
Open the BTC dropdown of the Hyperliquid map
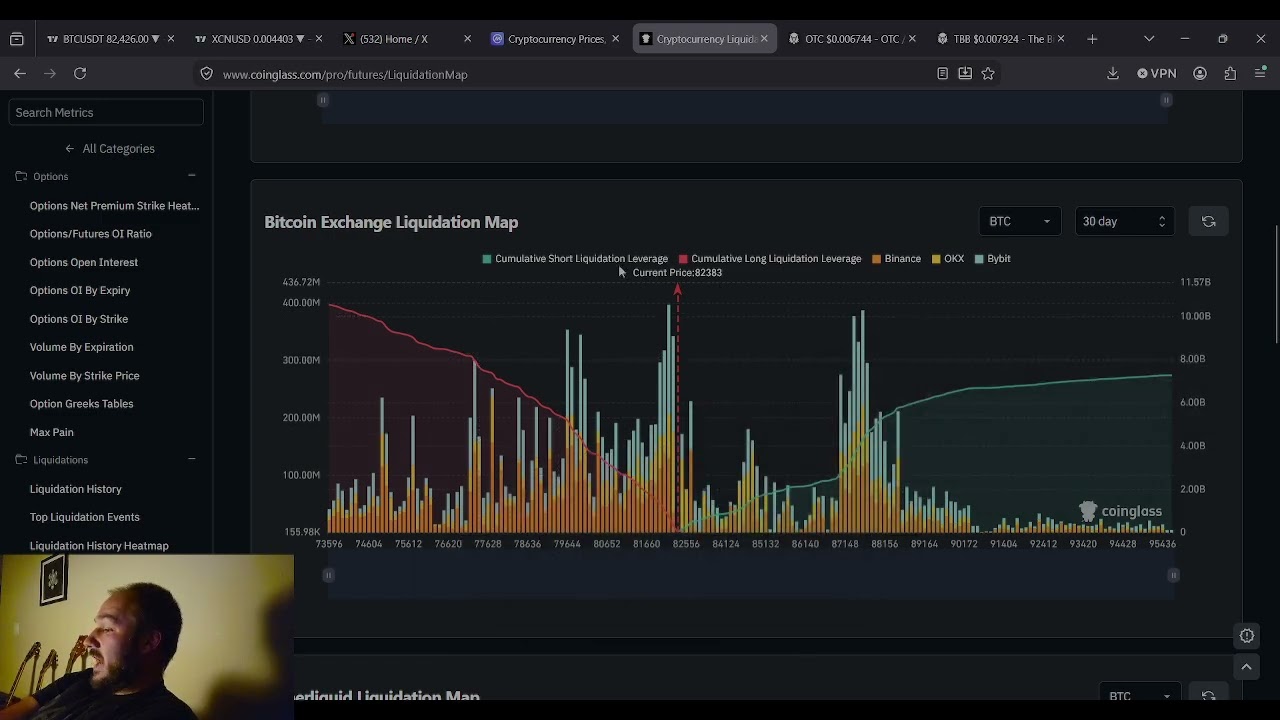tap(1139, 696)
